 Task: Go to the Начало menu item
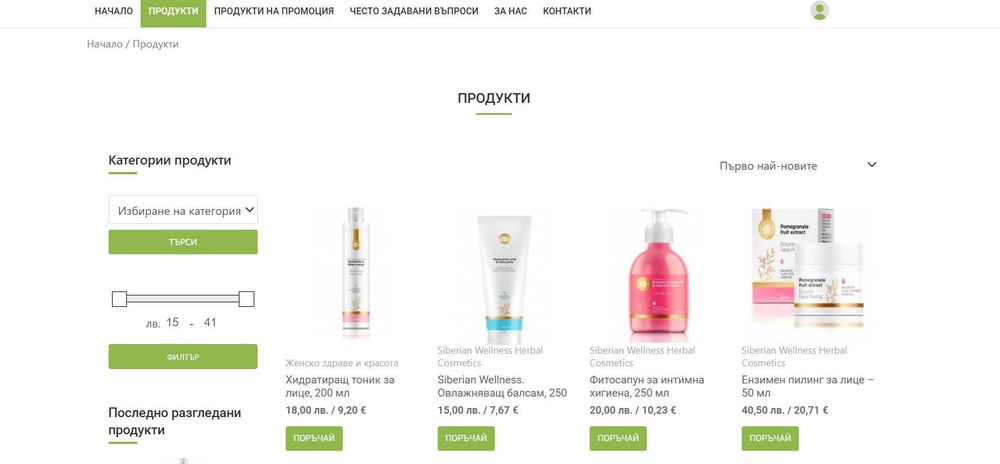114,11
